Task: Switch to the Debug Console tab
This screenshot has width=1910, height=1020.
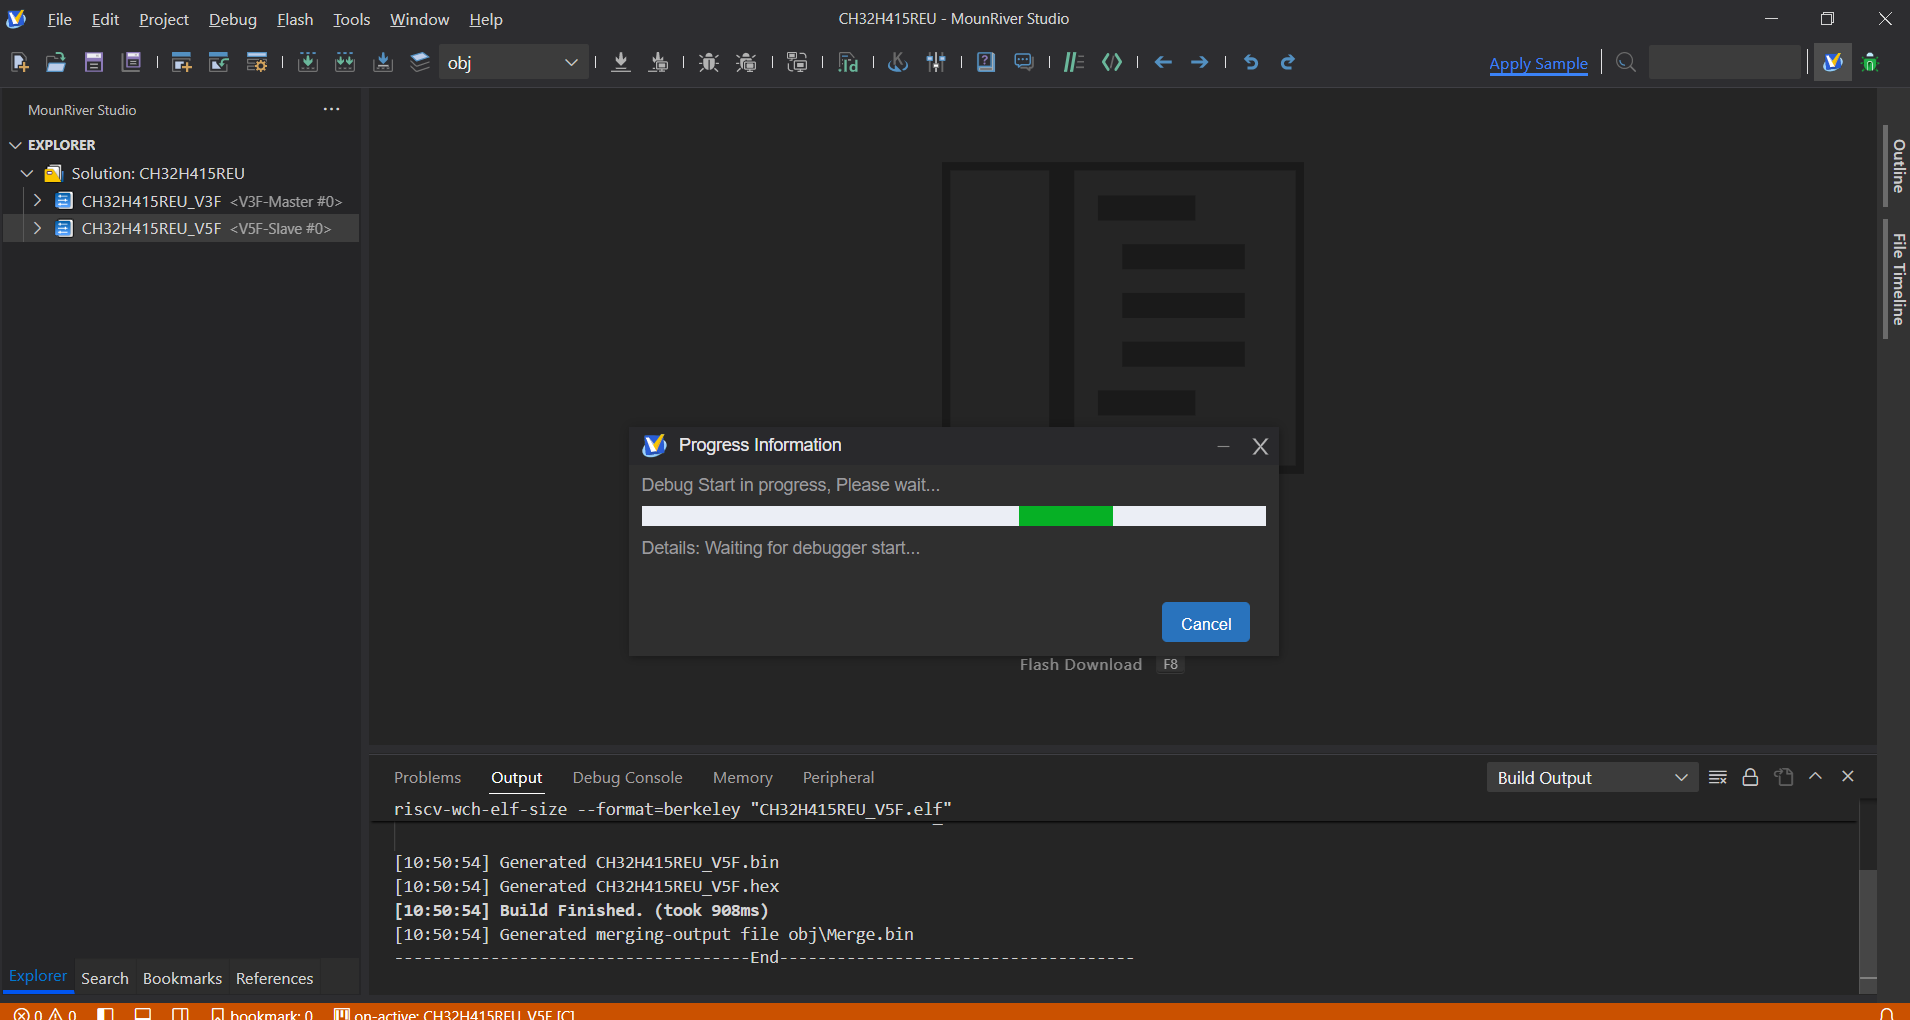Action: (x=627, y=777)
